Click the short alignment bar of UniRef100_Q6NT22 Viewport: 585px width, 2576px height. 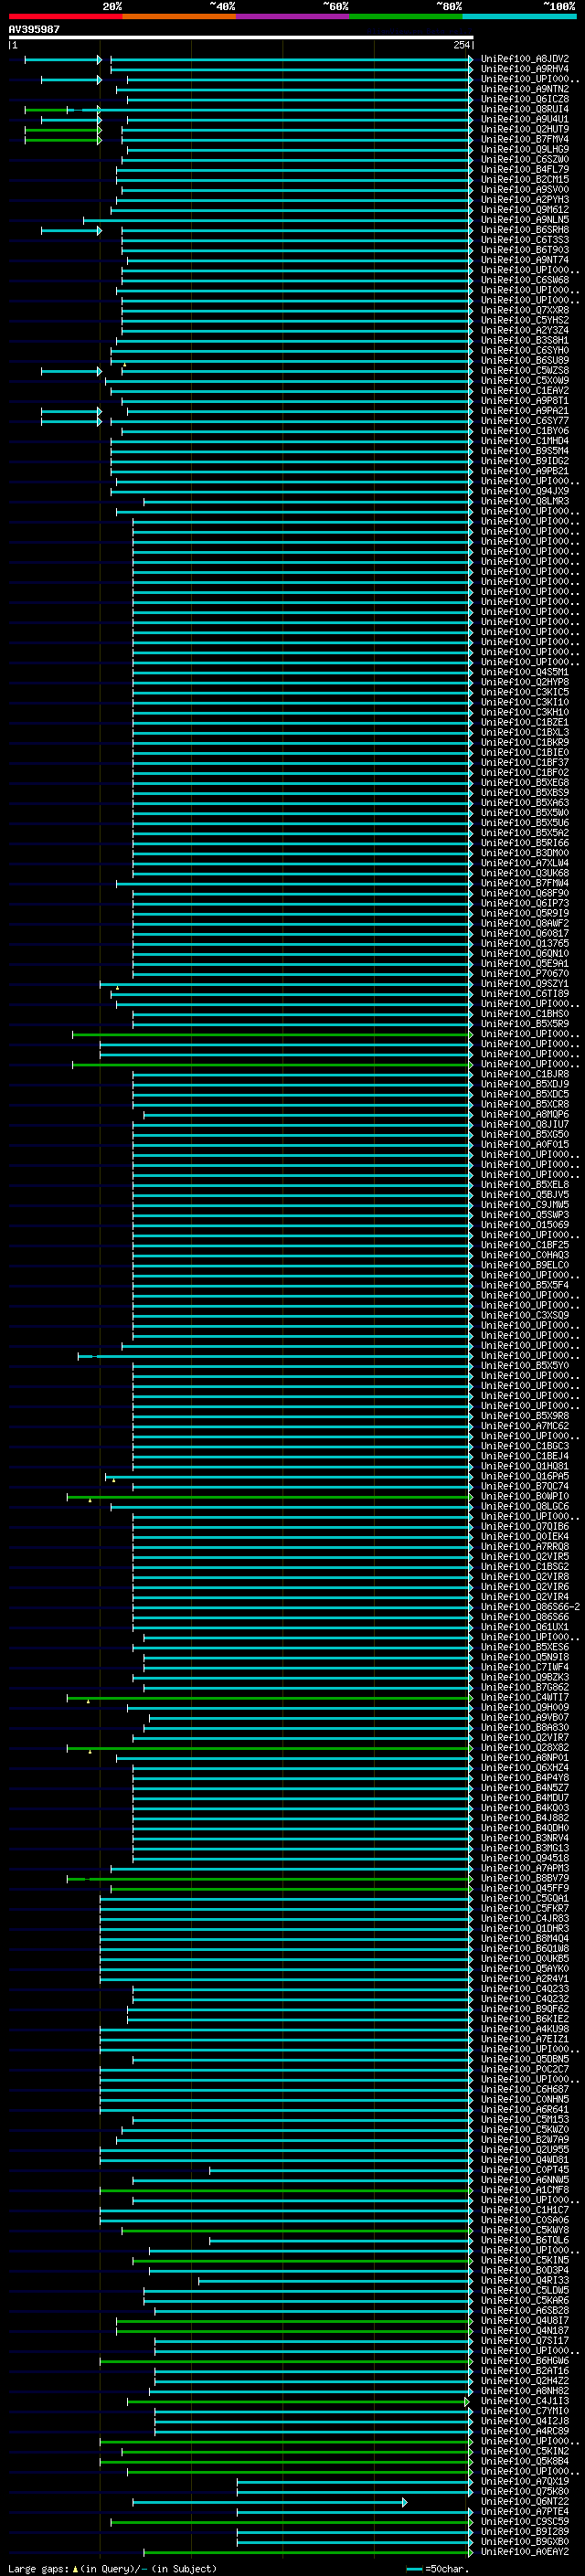pyautogui.click(x=270, y=2502)
